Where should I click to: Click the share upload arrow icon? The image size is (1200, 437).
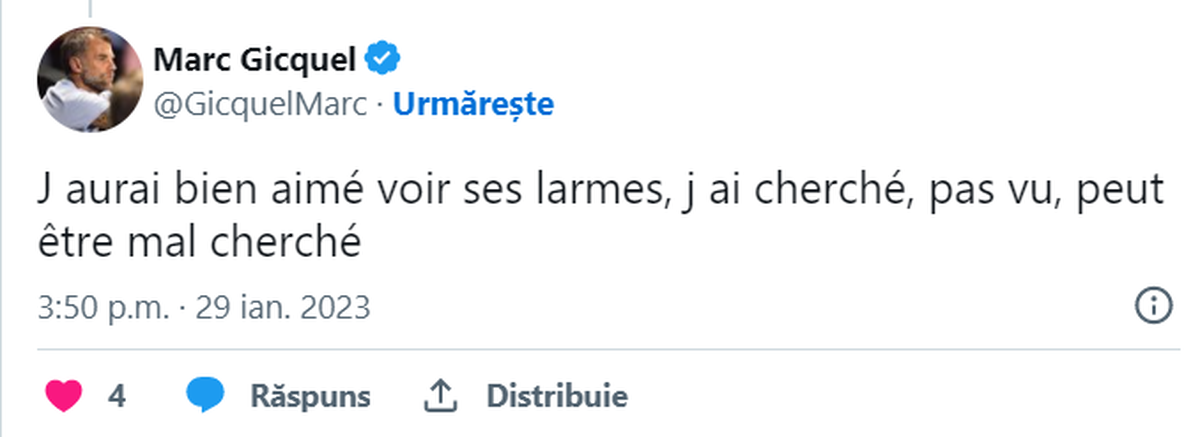[440, 397]
